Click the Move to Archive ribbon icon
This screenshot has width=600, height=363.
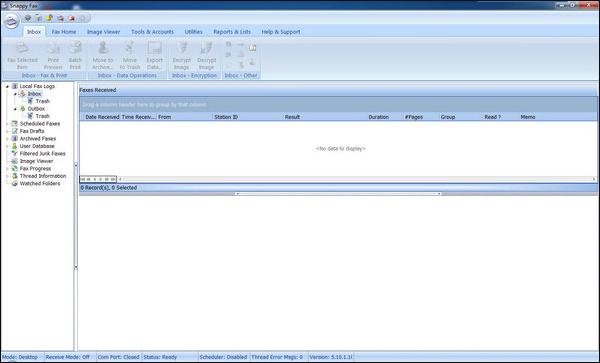pyautogui.click(x=103, y=48)
